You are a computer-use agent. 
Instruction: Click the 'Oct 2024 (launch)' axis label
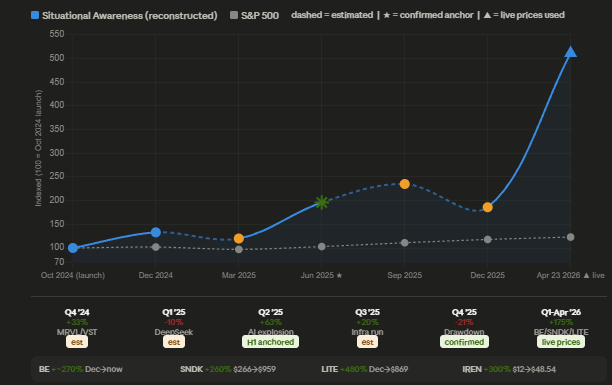point(73,275)
